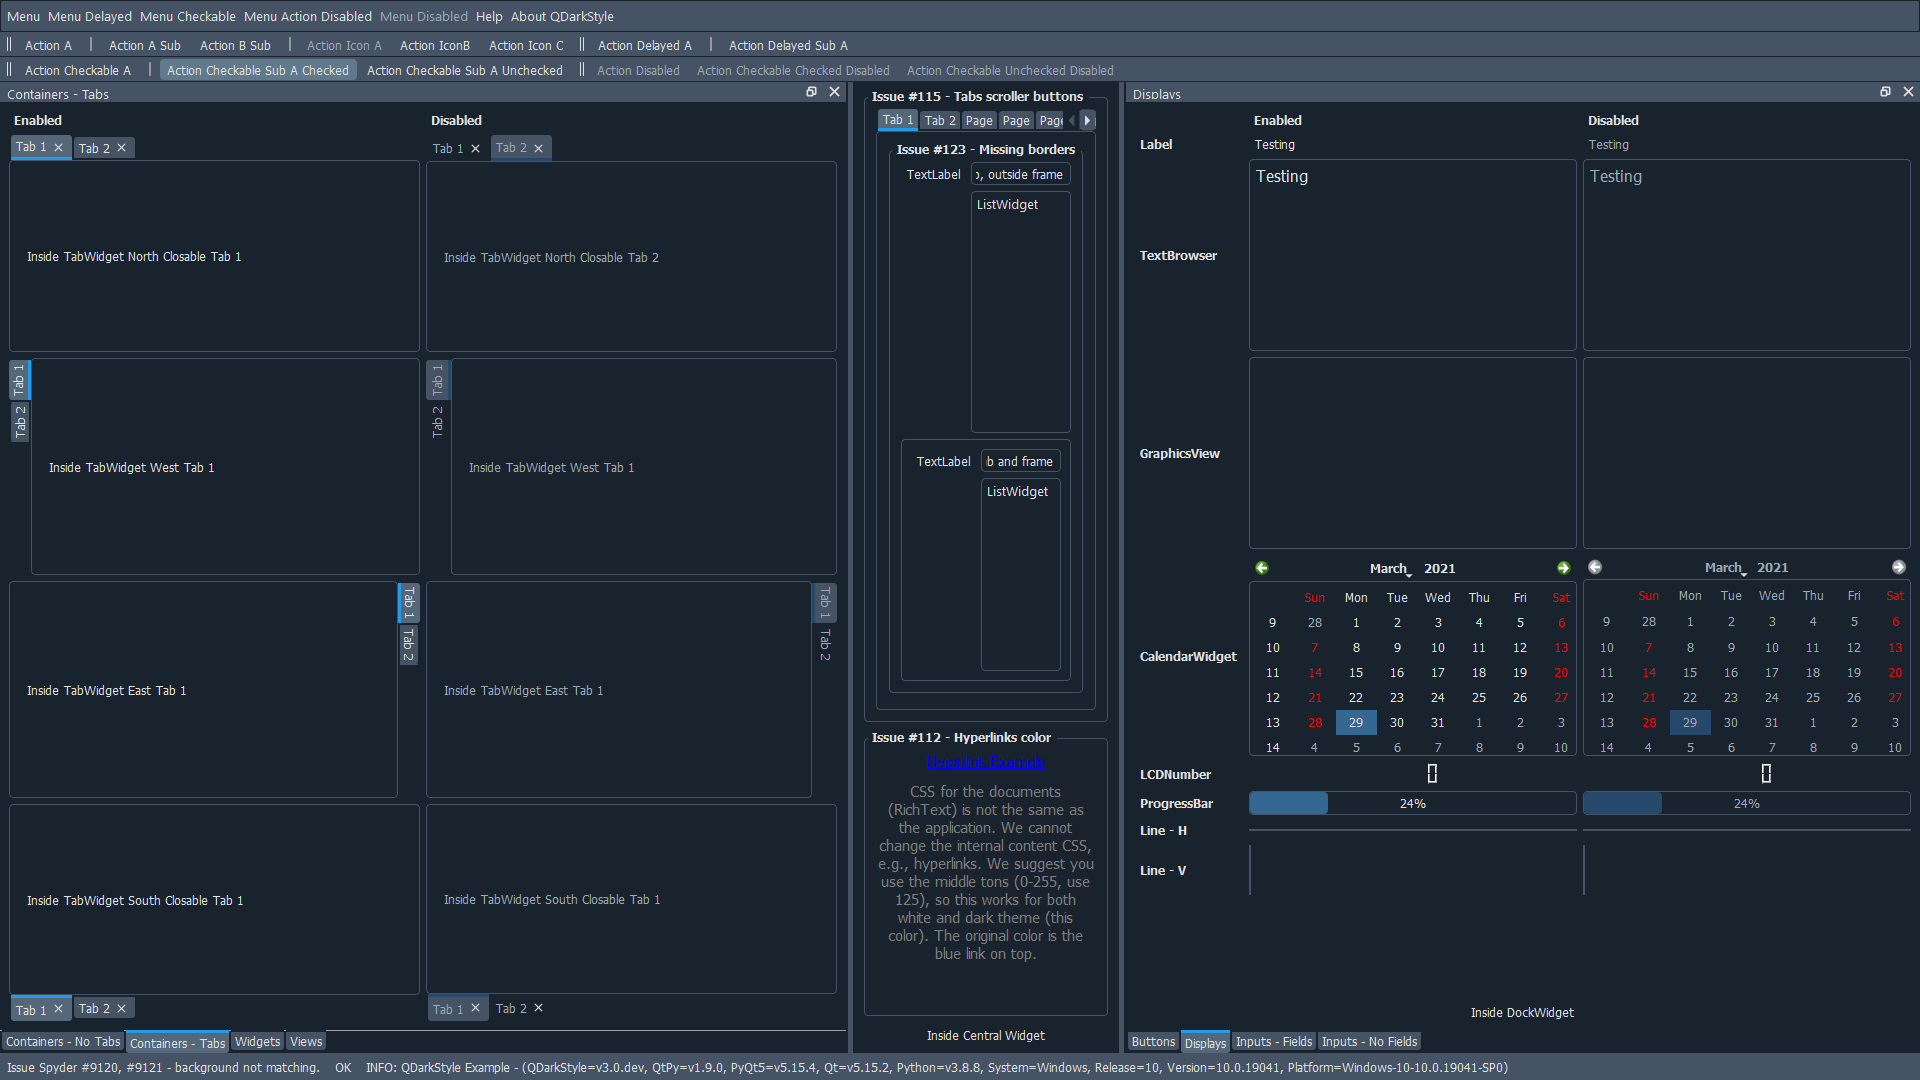Click the left calendar navigation arrow
The image size is (1920, 1080).
(1261, 568)
